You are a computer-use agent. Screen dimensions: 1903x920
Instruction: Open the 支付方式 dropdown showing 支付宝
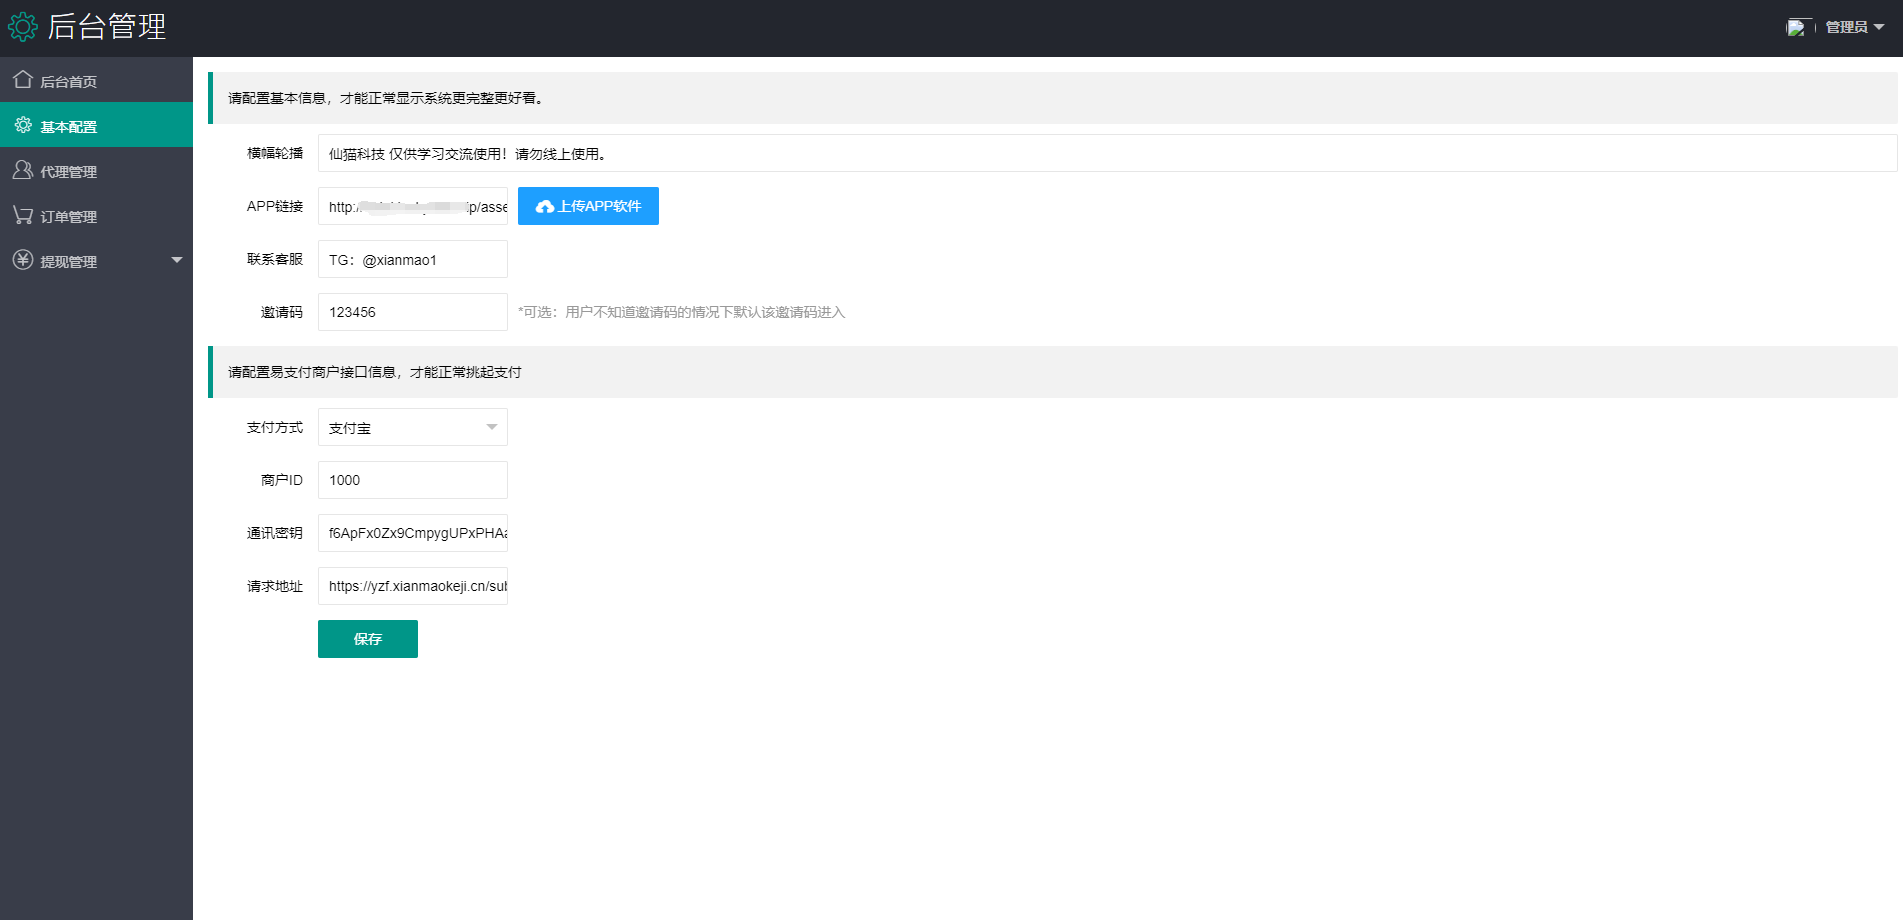click(413, 427)
